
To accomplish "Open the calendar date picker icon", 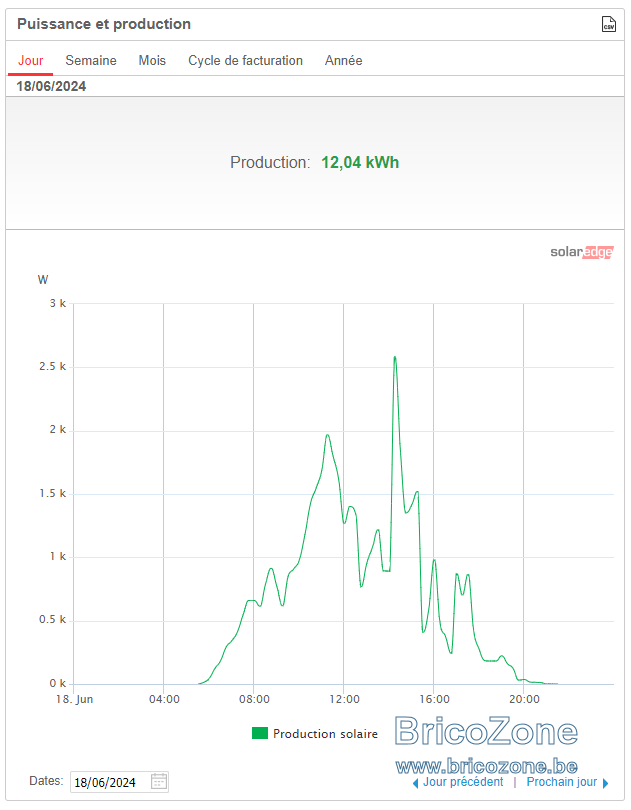I will coord(159,782).
